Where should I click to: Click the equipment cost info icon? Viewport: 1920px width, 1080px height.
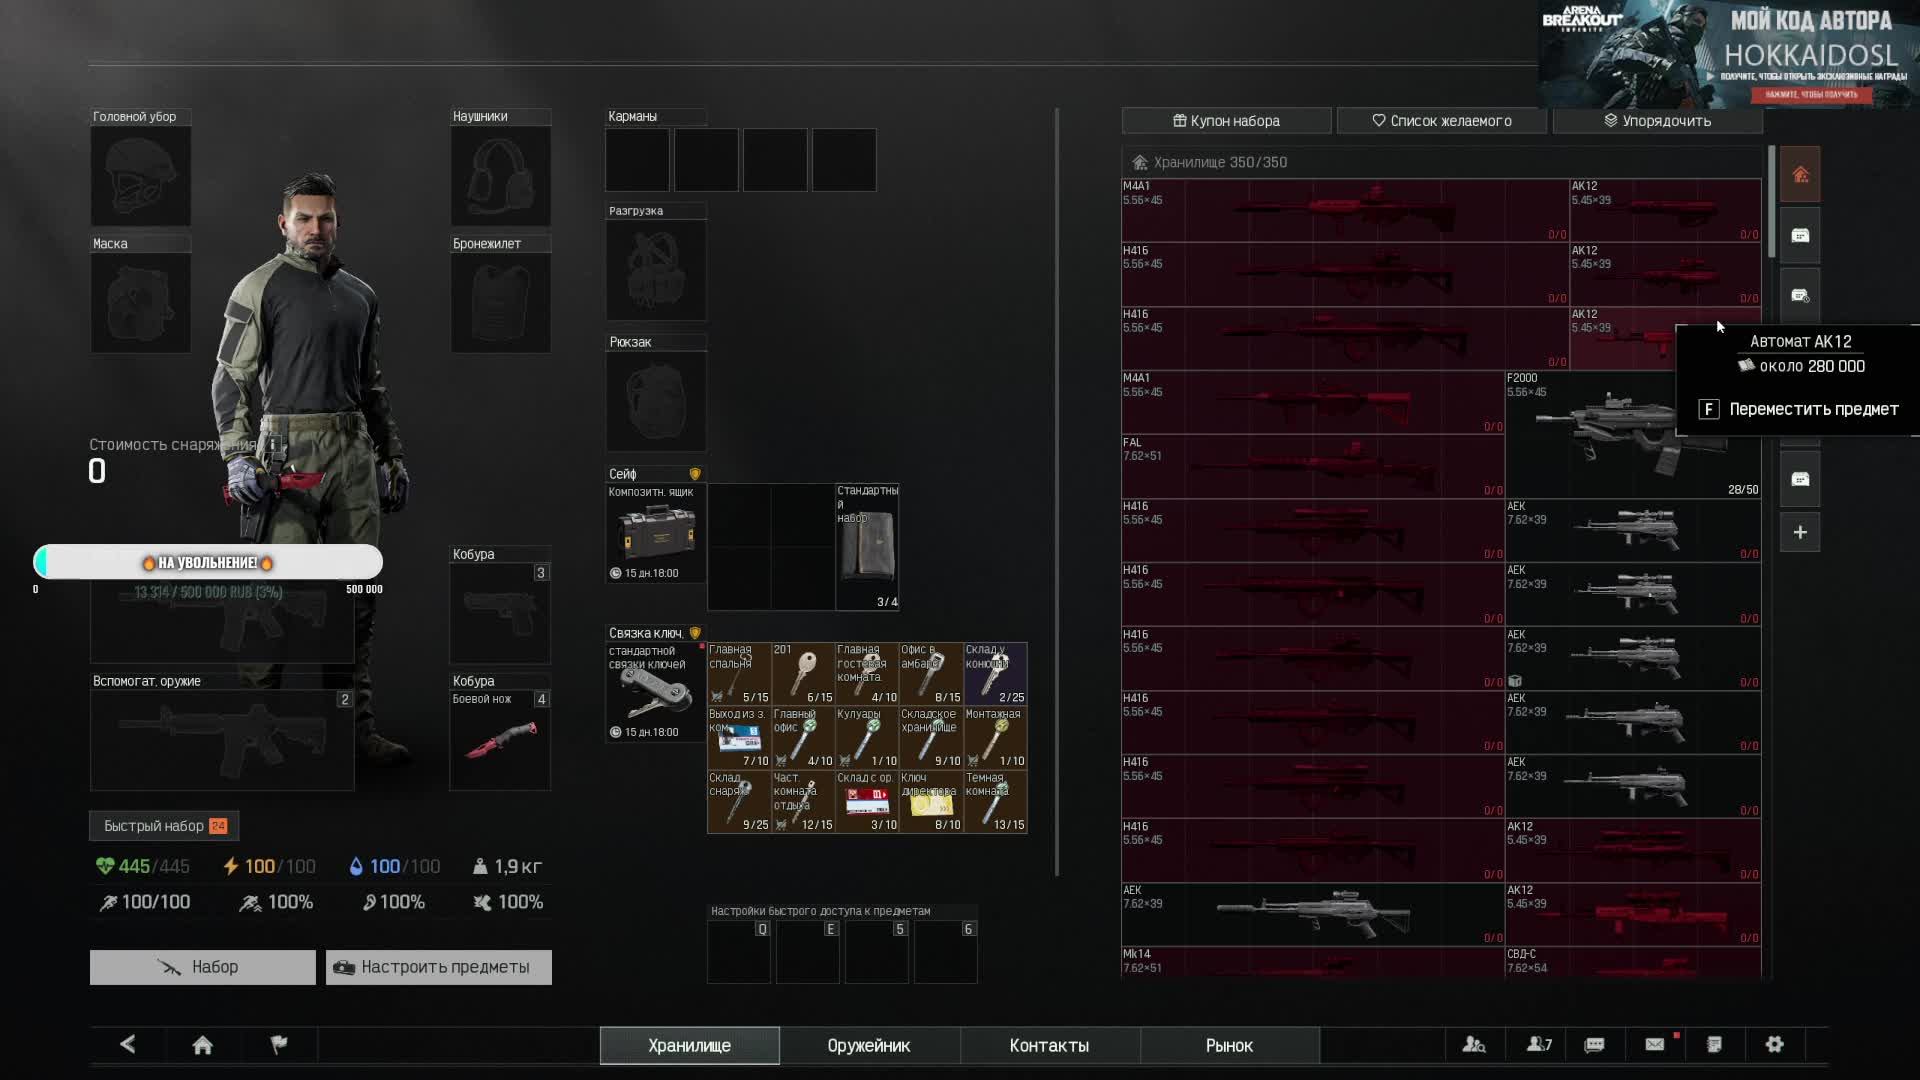point(273,444)
